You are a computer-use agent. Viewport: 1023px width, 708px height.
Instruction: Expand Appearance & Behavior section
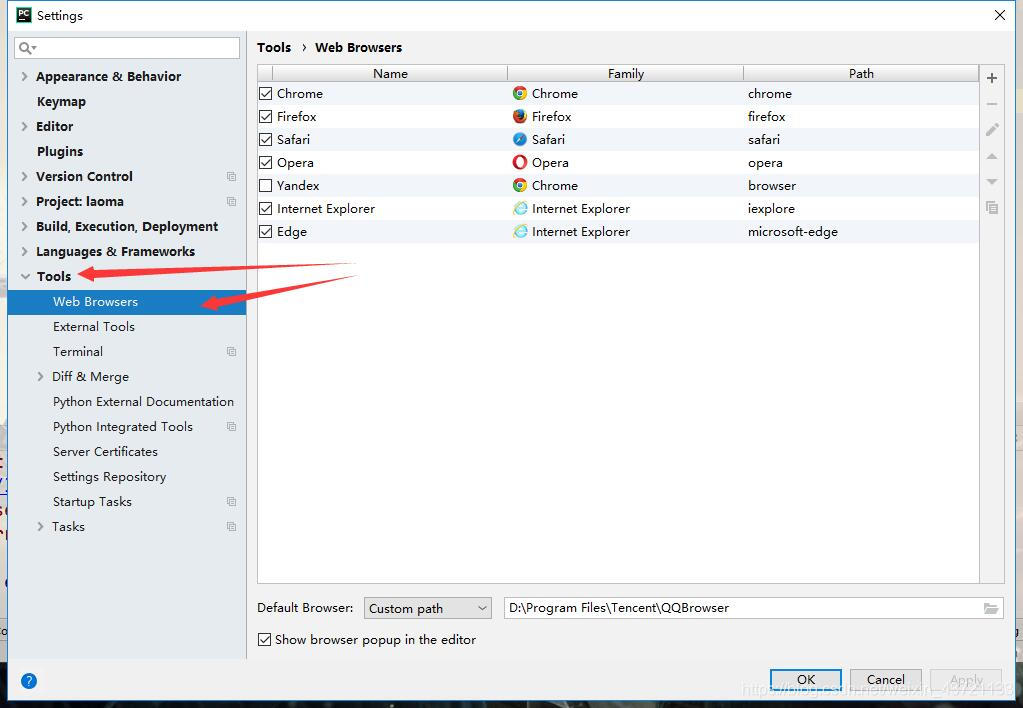point(24,76)
